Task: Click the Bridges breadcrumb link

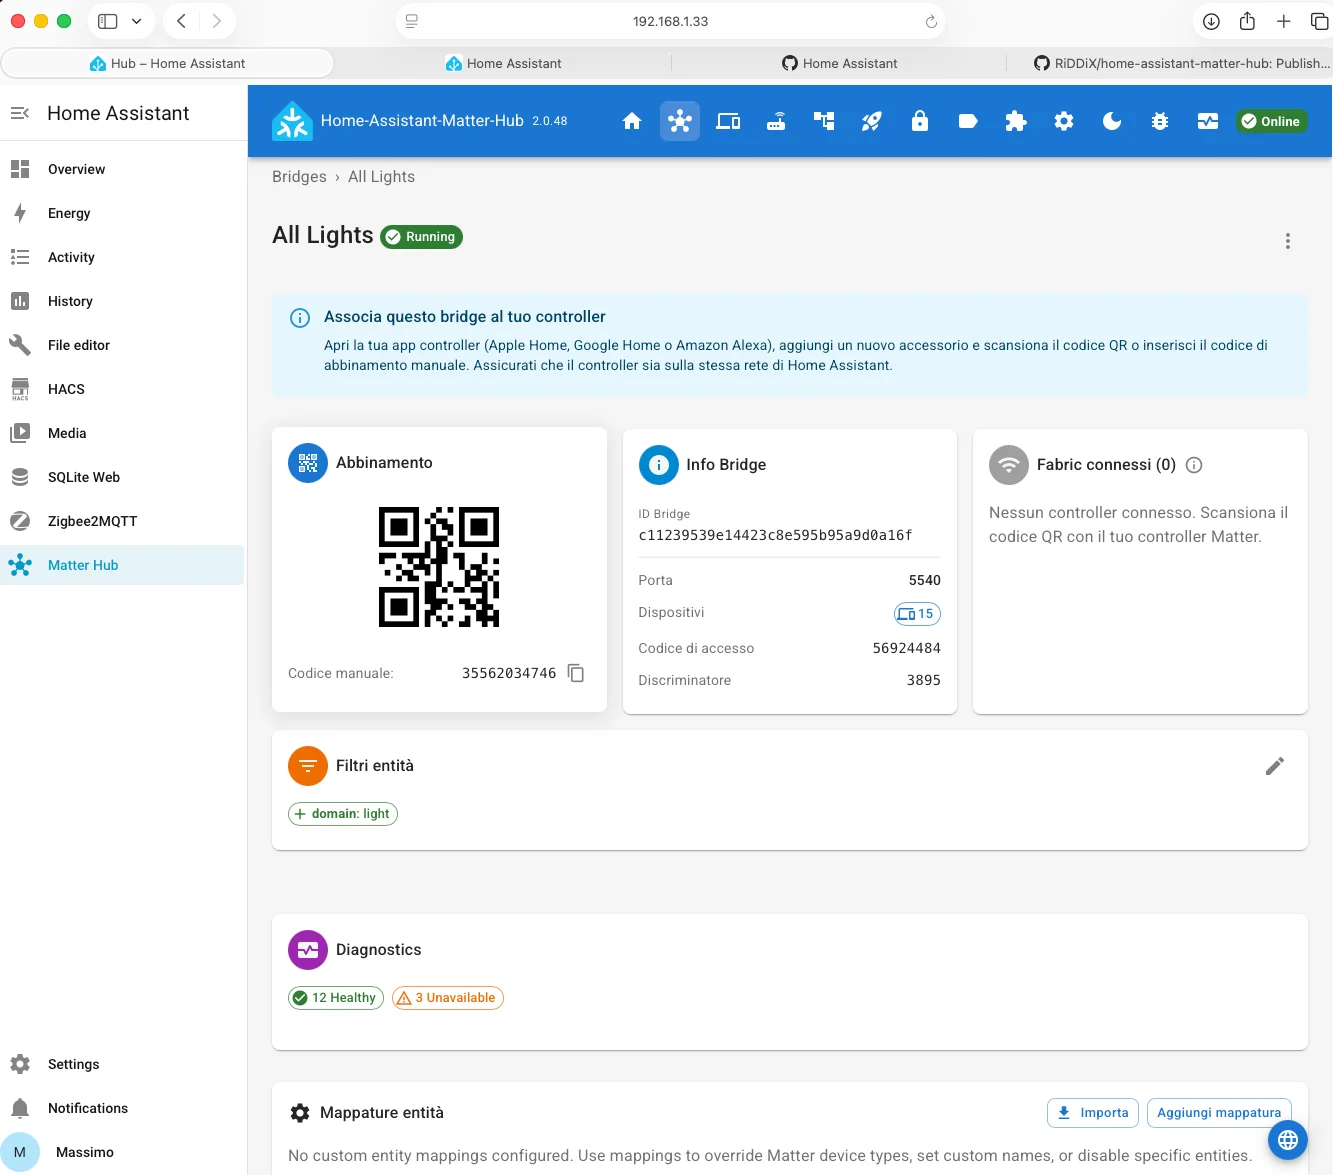Action: (x=299, y=177)
